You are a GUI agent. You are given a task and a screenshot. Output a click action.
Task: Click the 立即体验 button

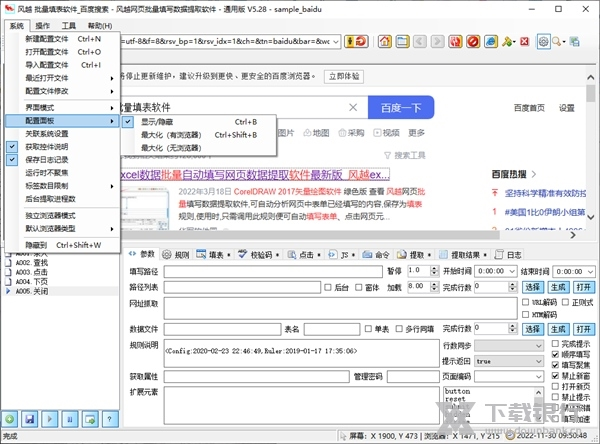click(344, 76)
